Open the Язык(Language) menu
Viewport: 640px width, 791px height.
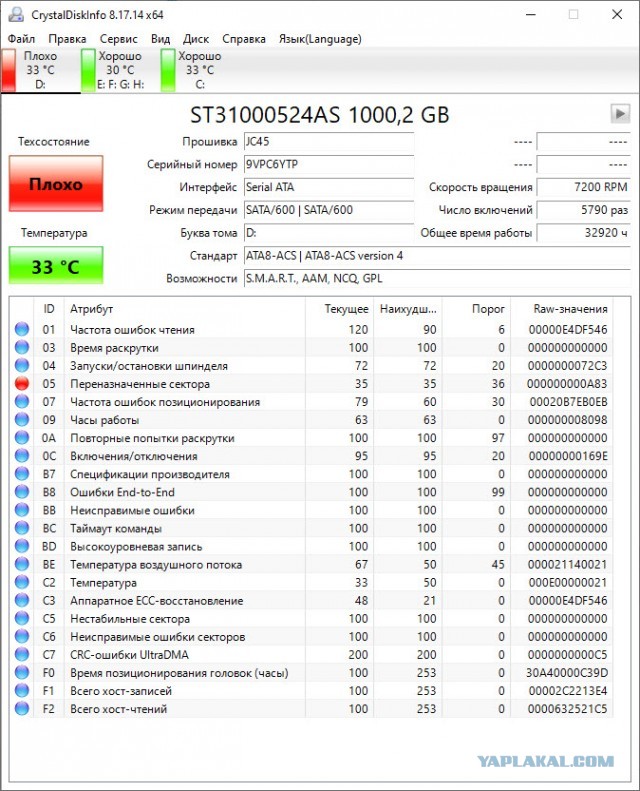tap(320, 39)
